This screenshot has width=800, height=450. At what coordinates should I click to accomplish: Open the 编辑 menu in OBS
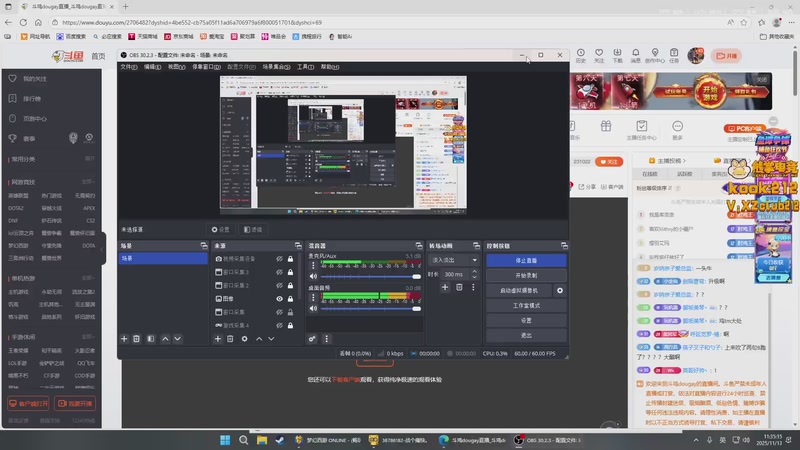point(152,67)
